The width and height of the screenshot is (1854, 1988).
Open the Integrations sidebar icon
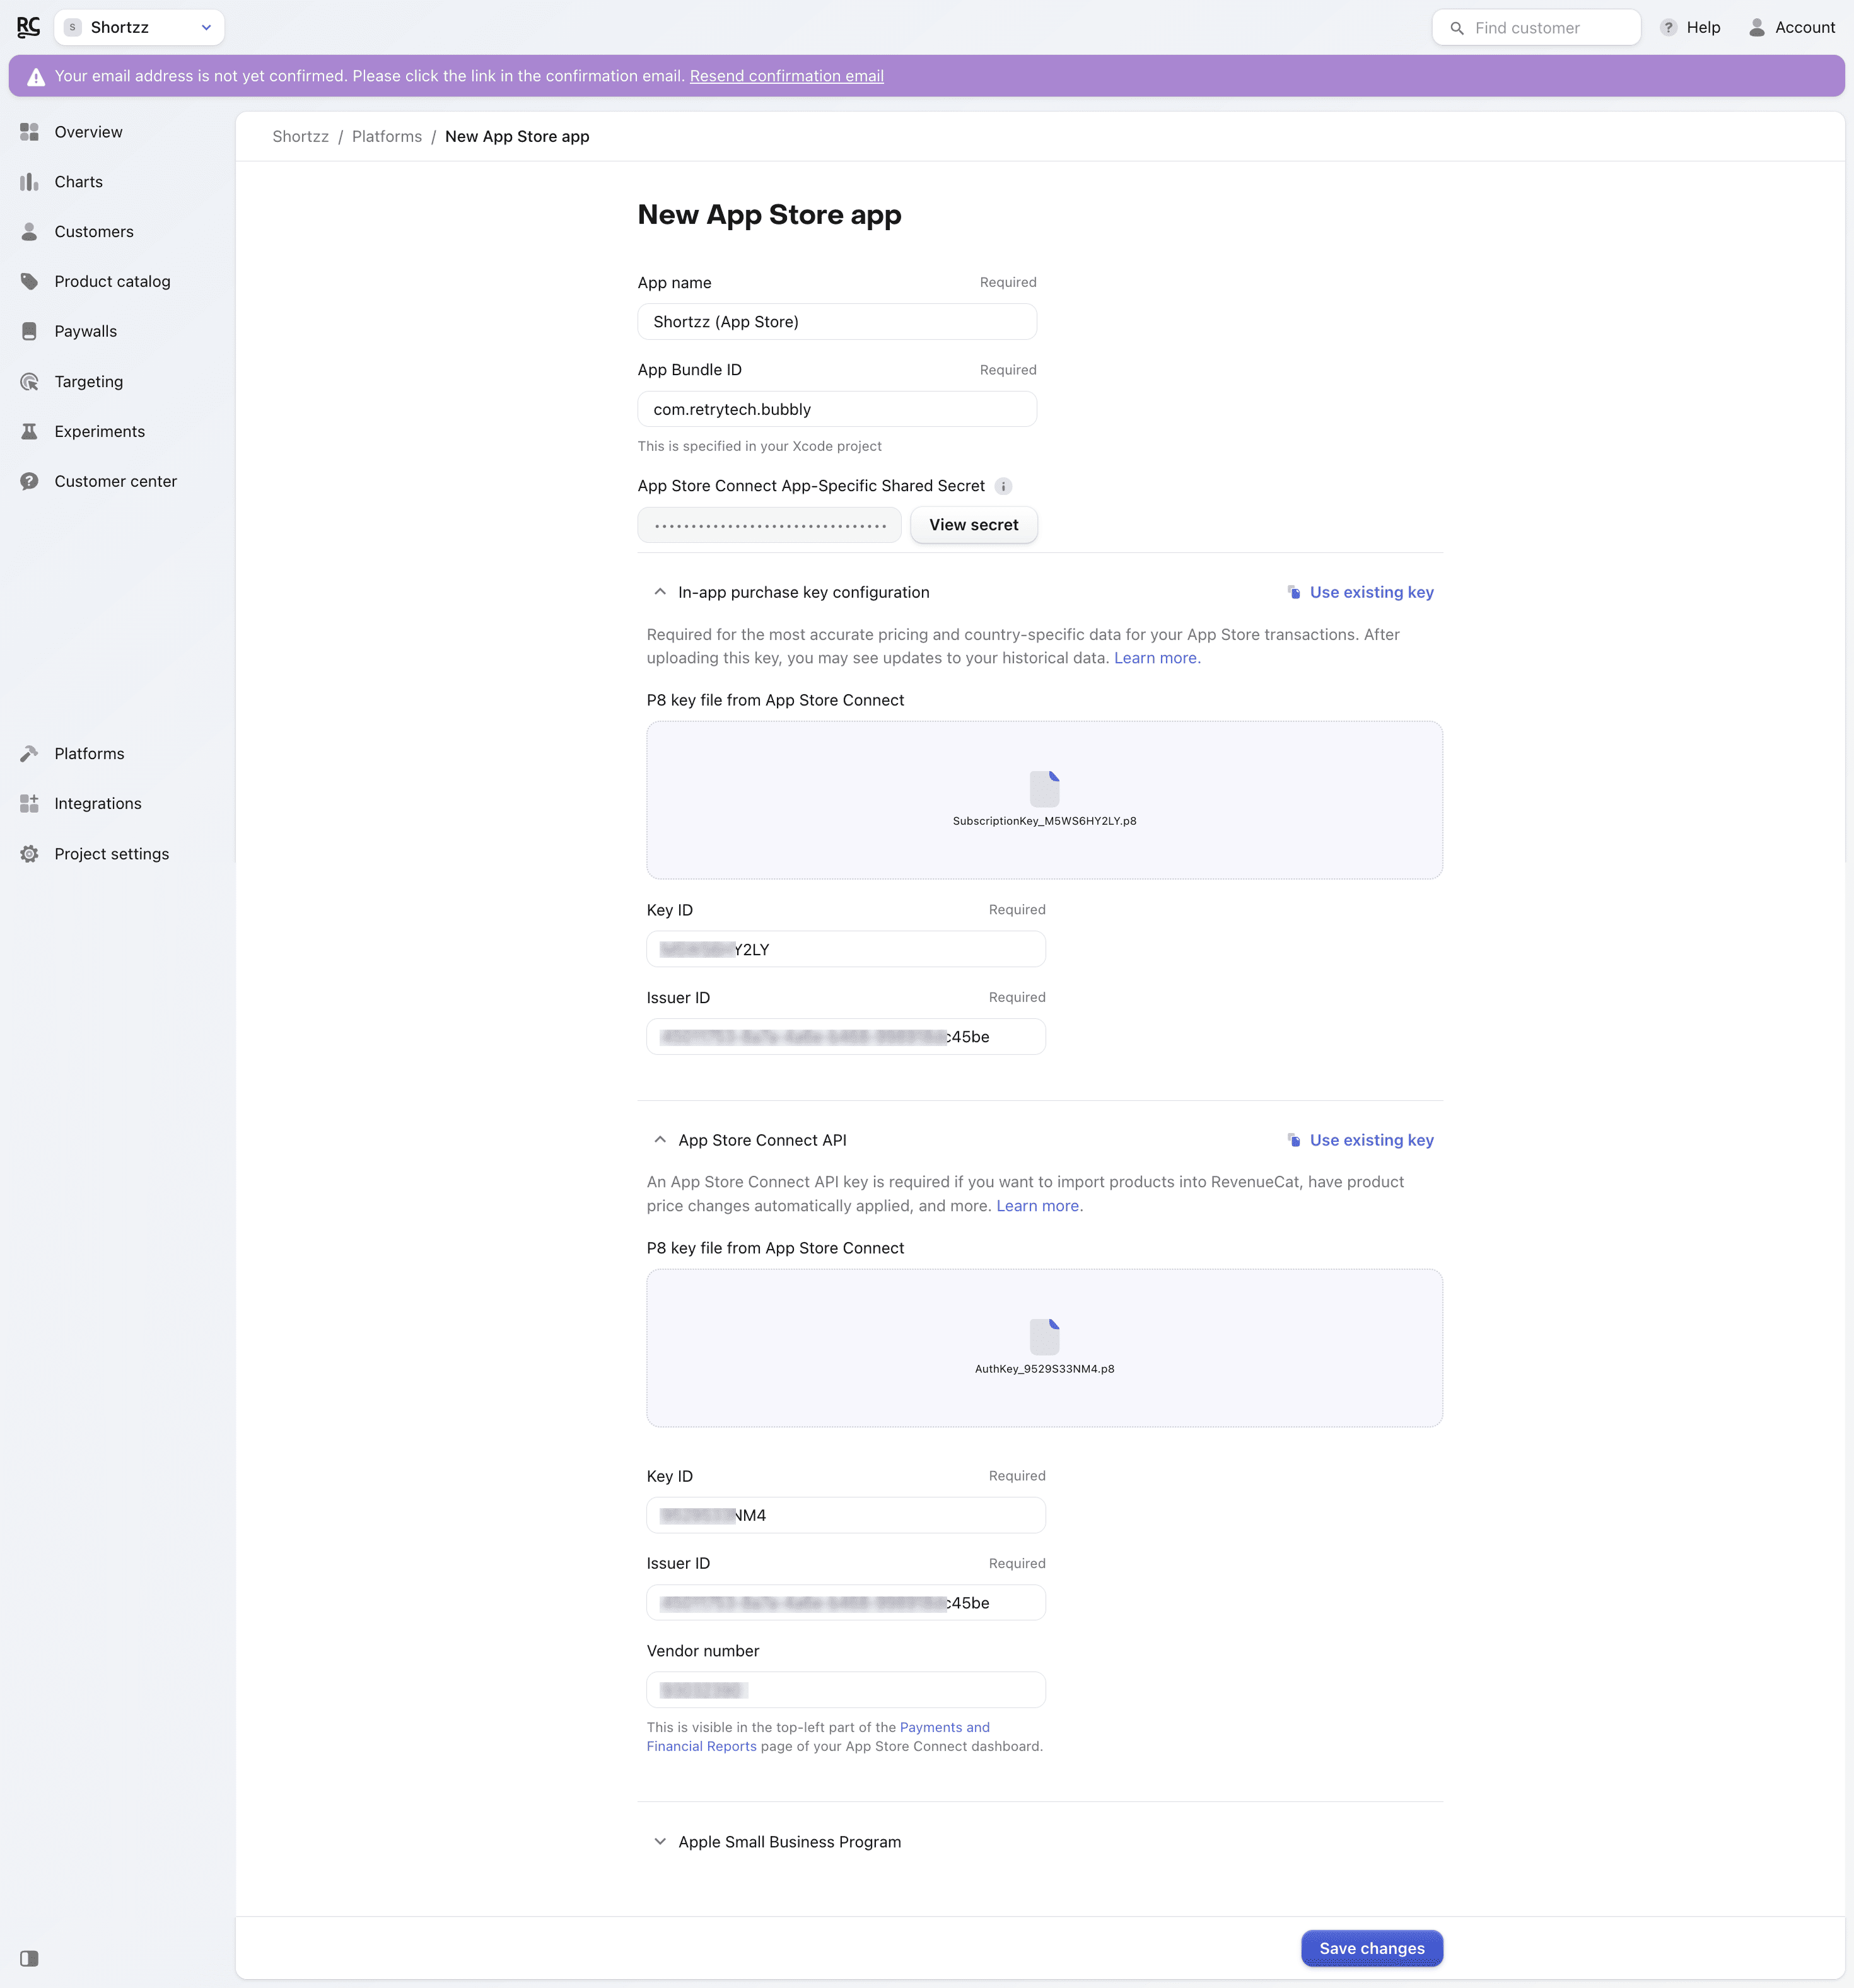point(29,804)
